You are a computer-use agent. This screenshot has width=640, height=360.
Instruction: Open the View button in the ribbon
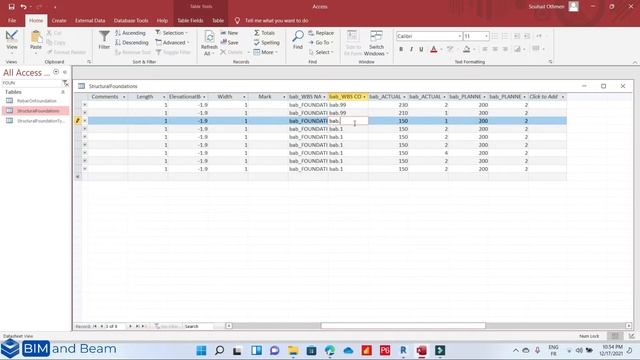(11, 41)
